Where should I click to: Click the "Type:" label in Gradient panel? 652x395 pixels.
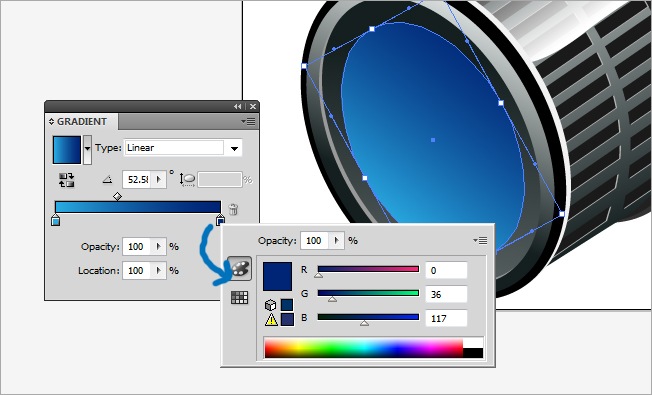(x=108, y=148)
